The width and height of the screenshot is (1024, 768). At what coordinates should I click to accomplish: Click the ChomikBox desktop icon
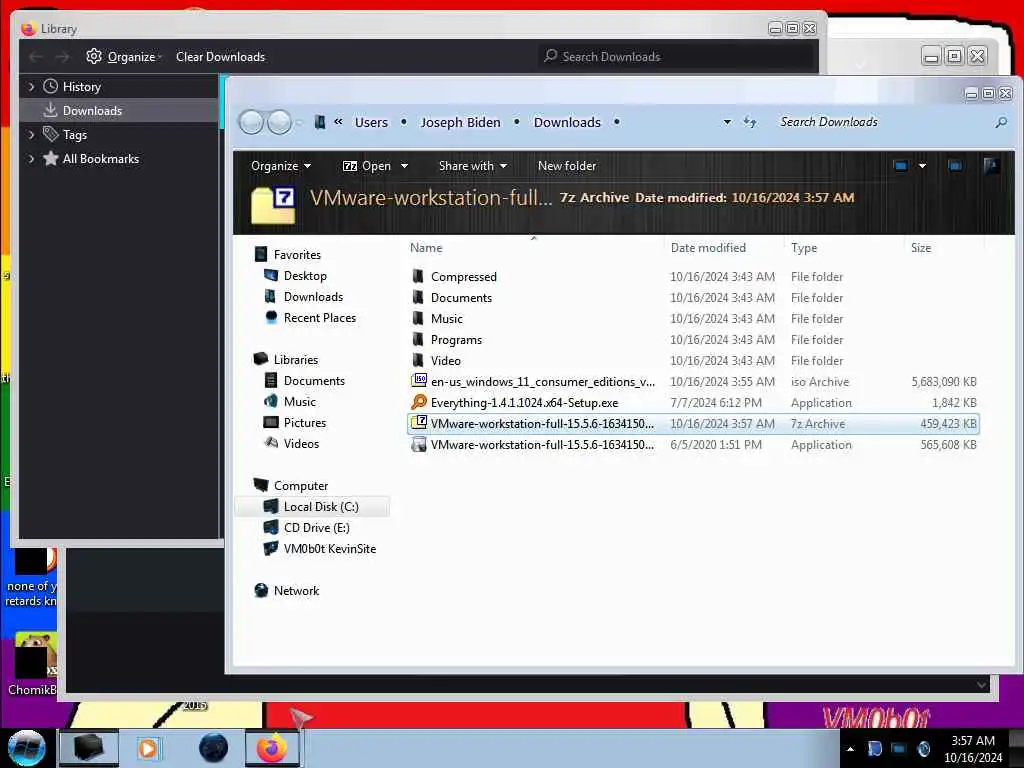(x=32, y=664)
